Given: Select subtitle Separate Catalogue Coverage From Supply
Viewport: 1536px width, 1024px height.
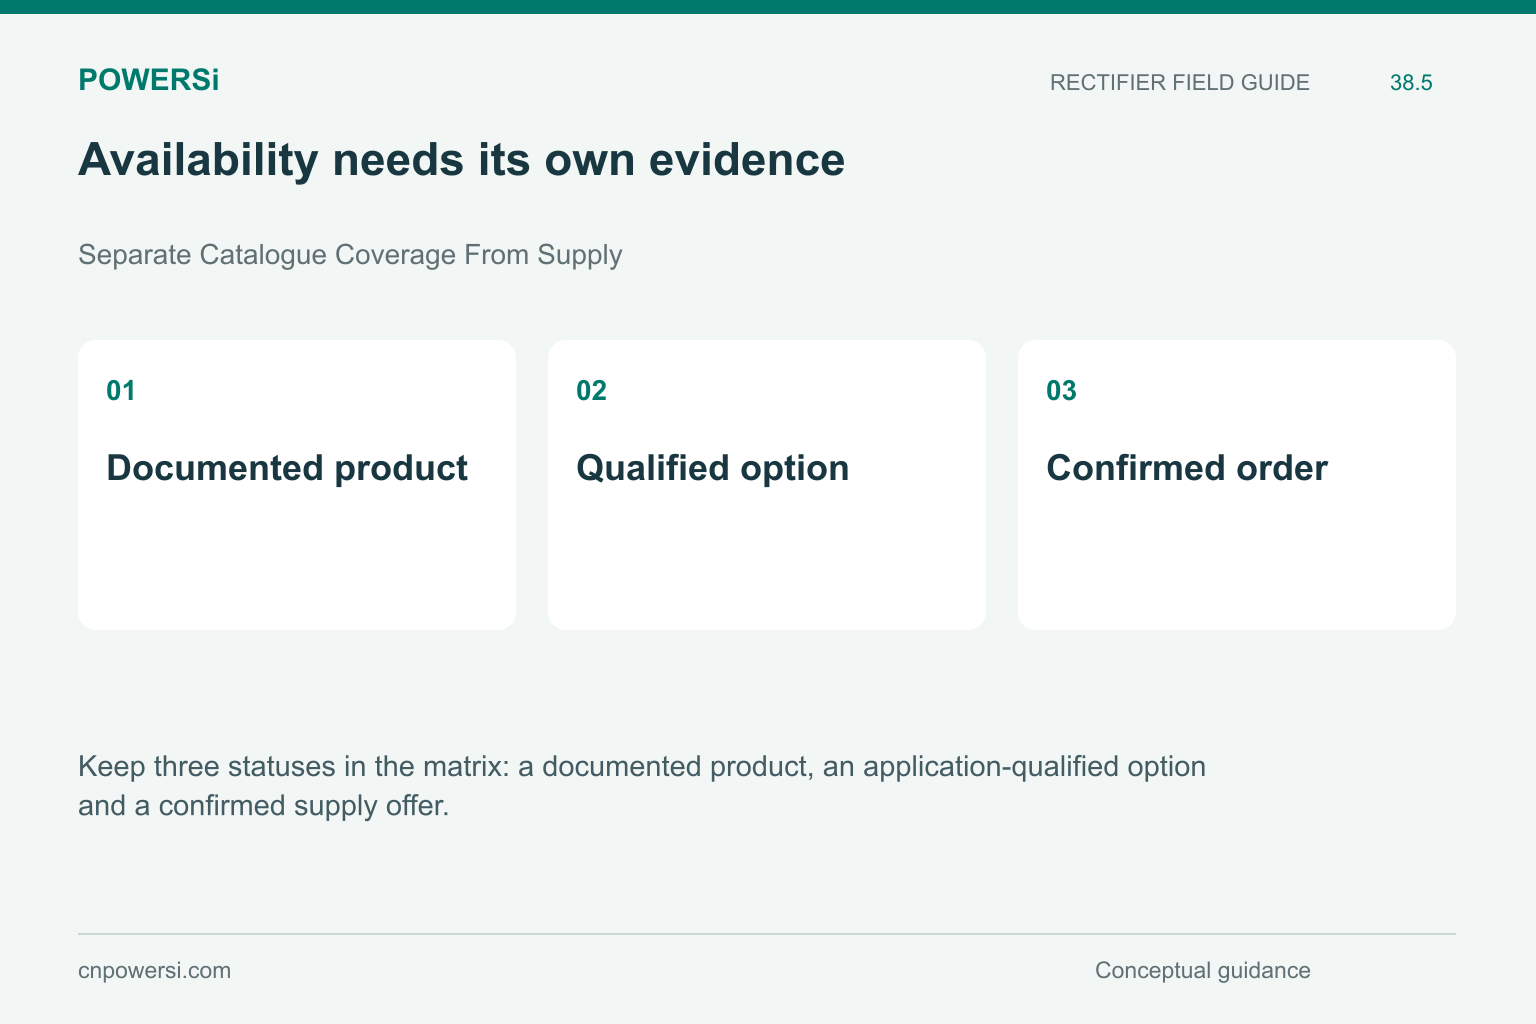Looking at the screenshot, I should tap(350, 255).
